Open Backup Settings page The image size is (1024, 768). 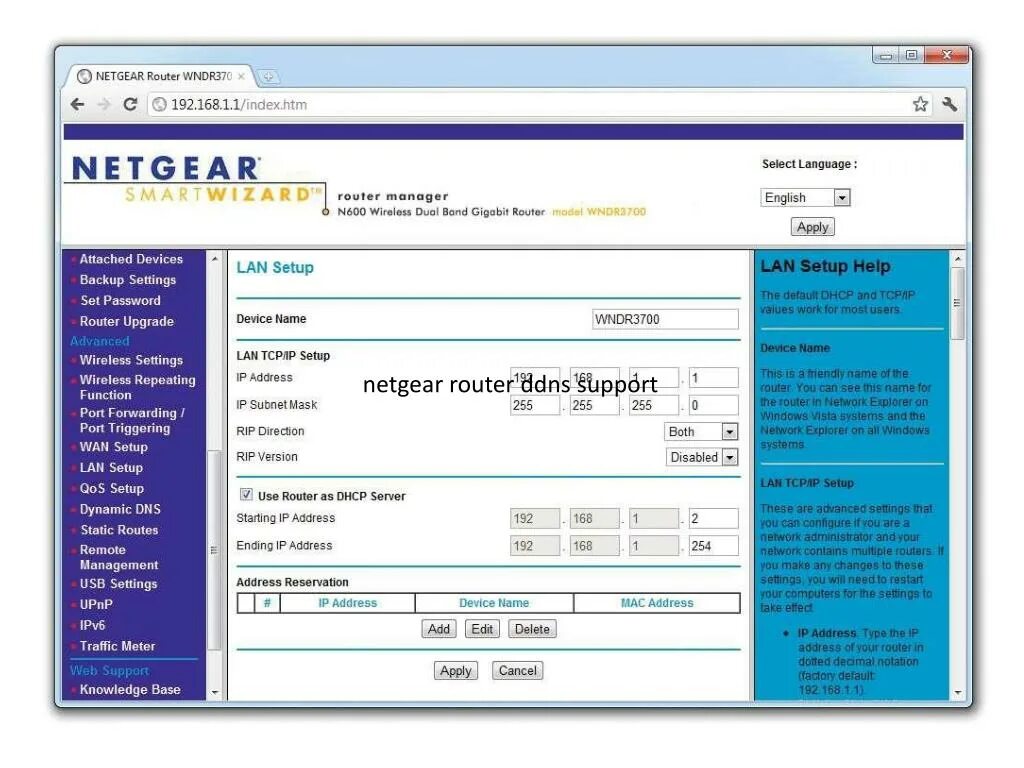click(x=128, y=280)
